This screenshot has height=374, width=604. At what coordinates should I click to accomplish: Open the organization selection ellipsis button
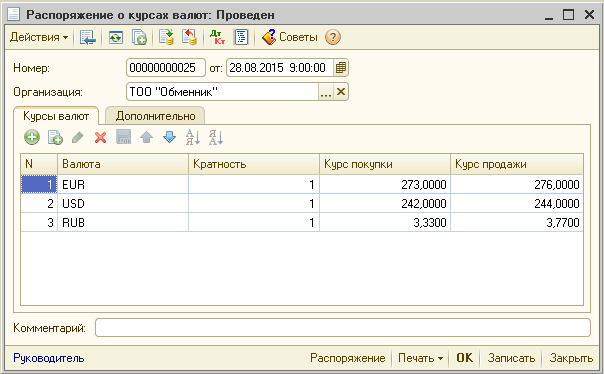(x=326, y=92)
